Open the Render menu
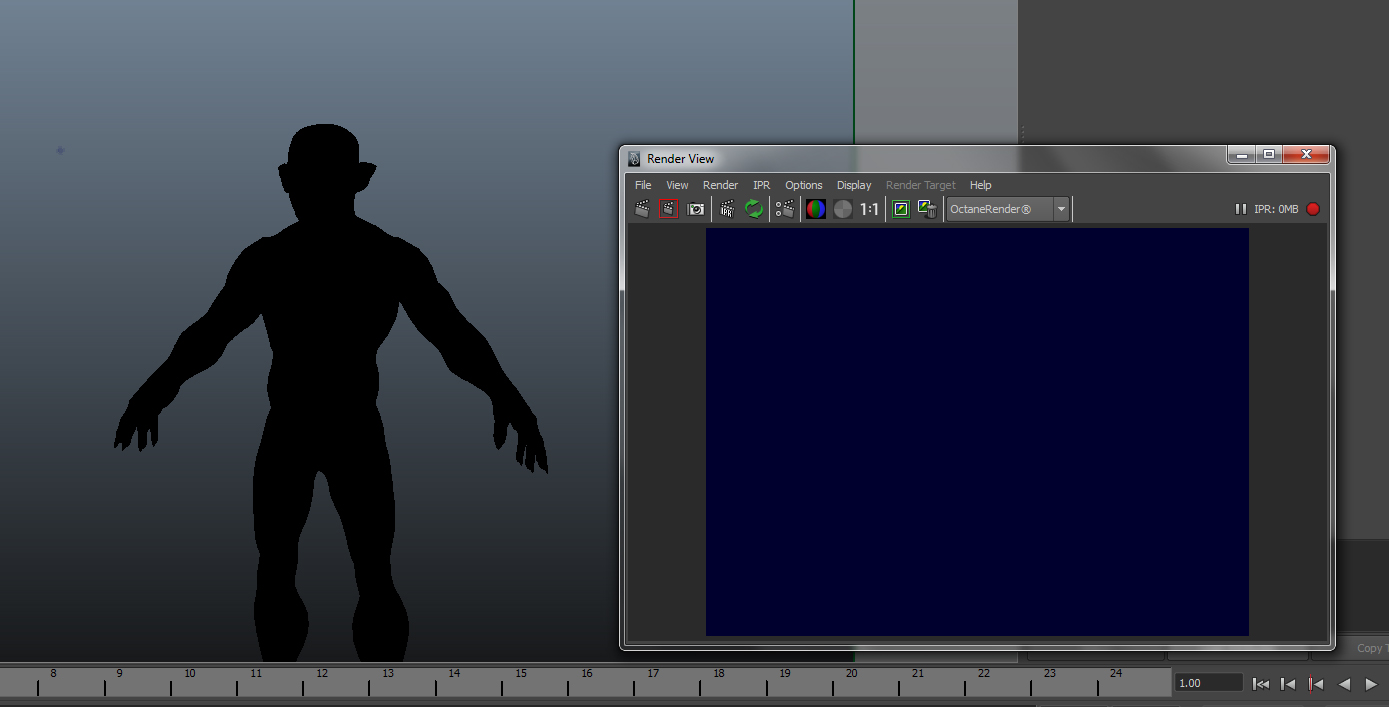Viewport: 1389px width, 707px height. [x=720, y=185]
